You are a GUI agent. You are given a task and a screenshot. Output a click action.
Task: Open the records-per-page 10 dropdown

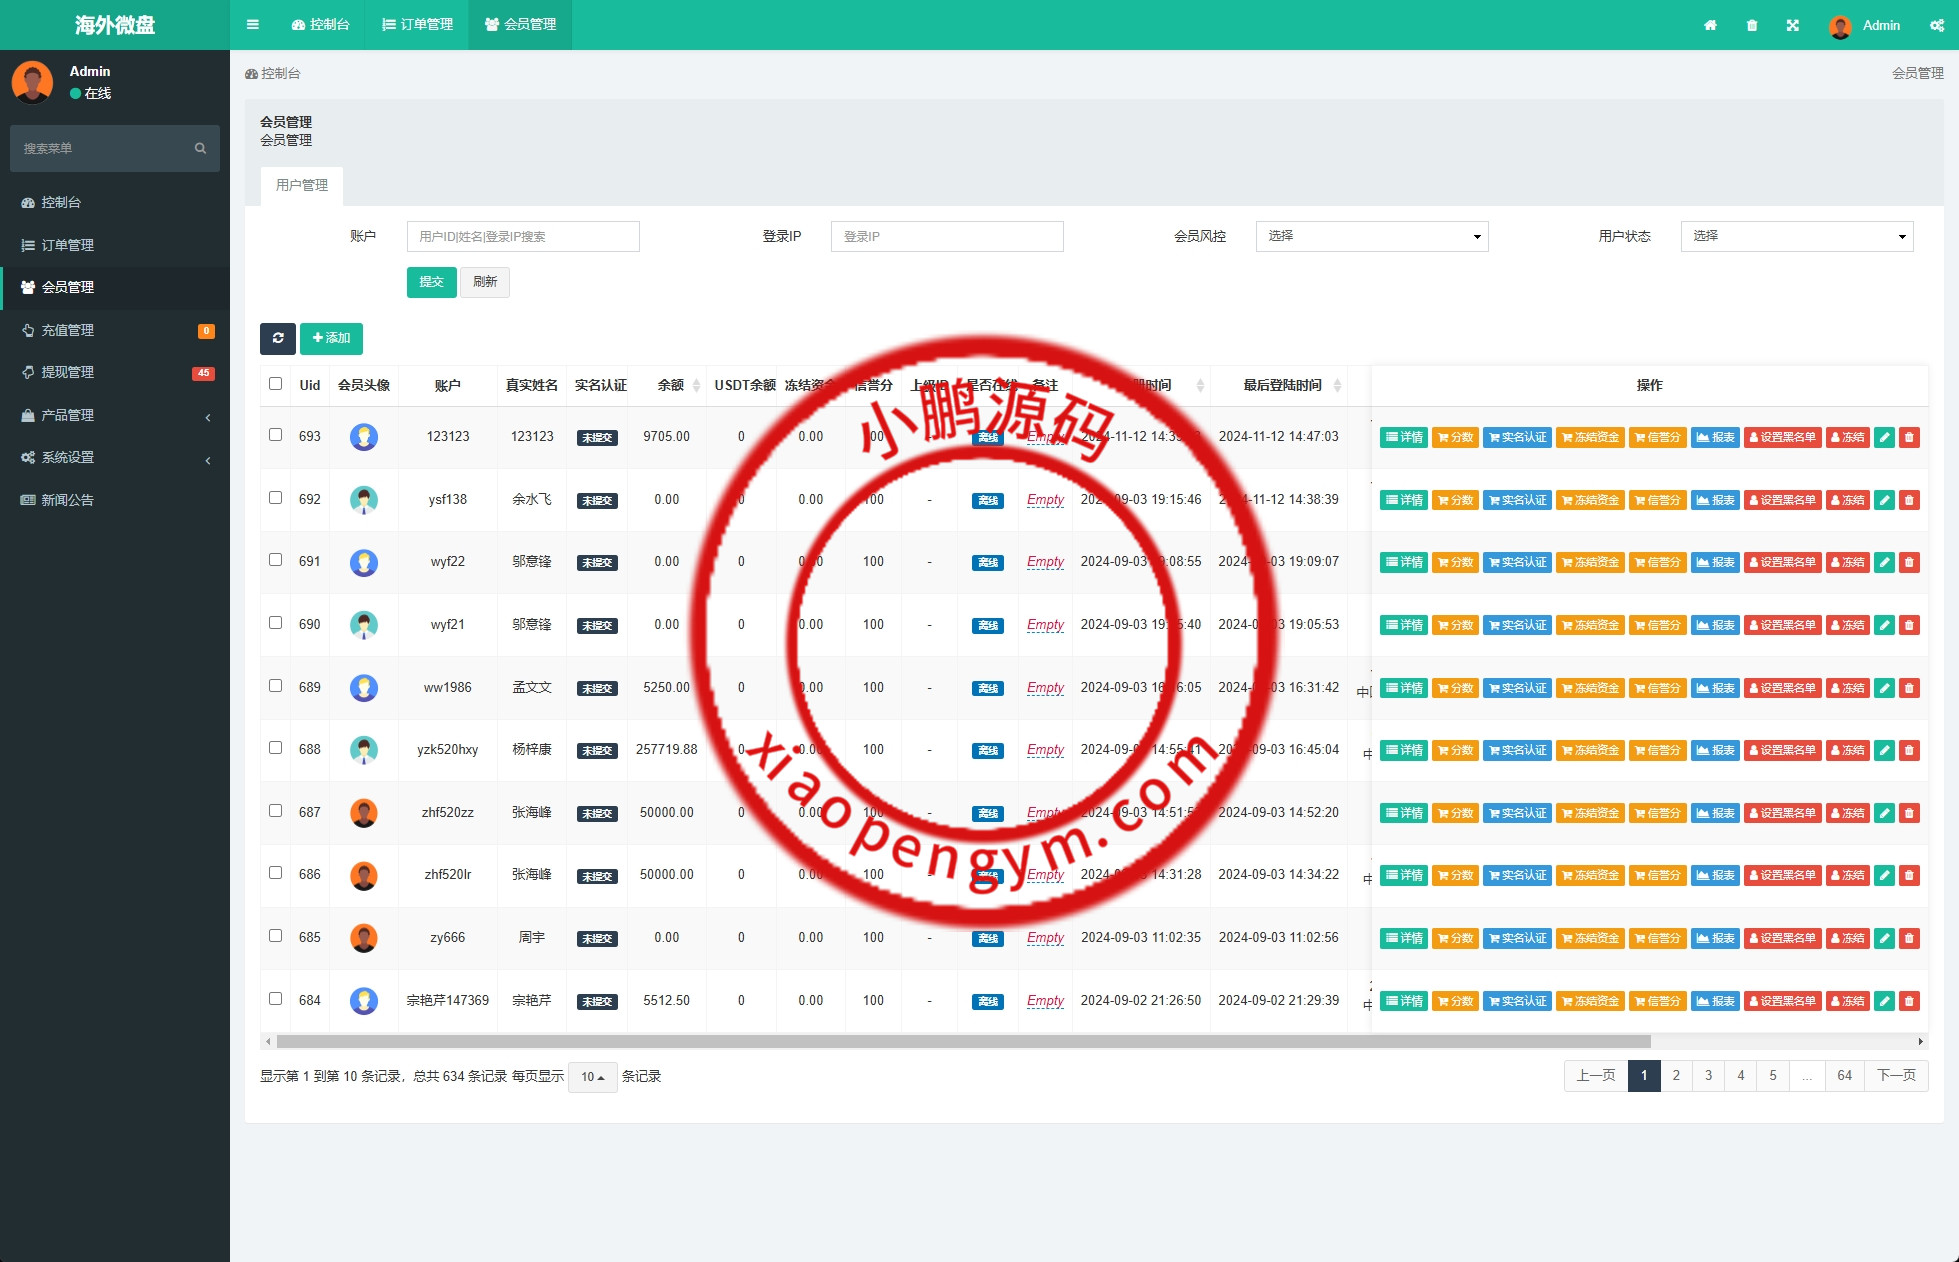coord(593,1077)
